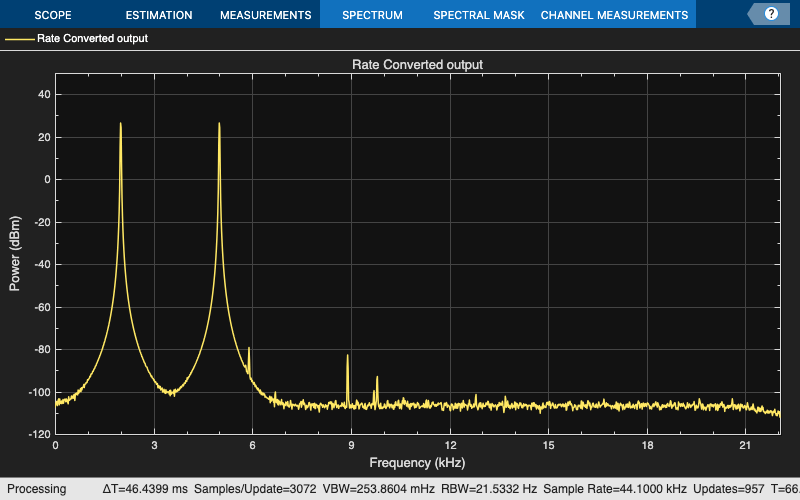Click the help question mark icon
Image resolution: width=800 pixels, height=500 pixels.
(771, 14)
